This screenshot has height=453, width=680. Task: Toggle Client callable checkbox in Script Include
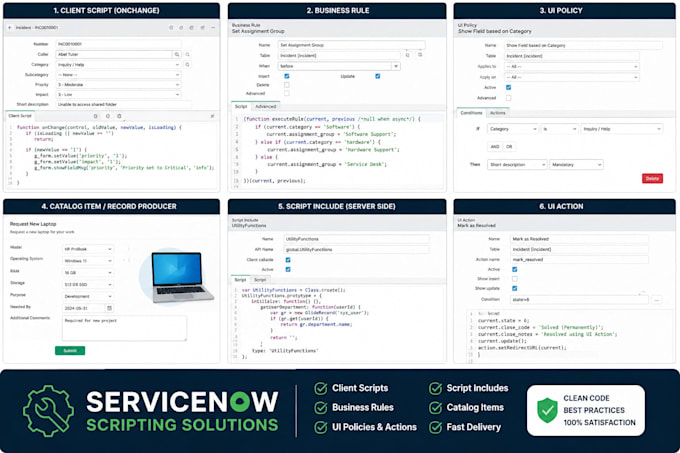point(288,260)
